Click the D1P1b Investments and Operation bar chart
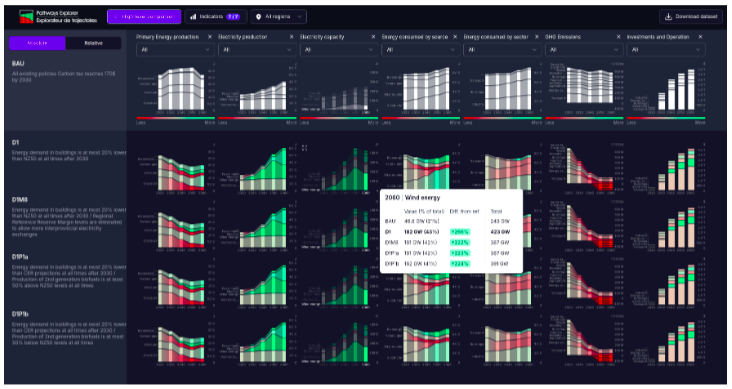 [666, 340]
